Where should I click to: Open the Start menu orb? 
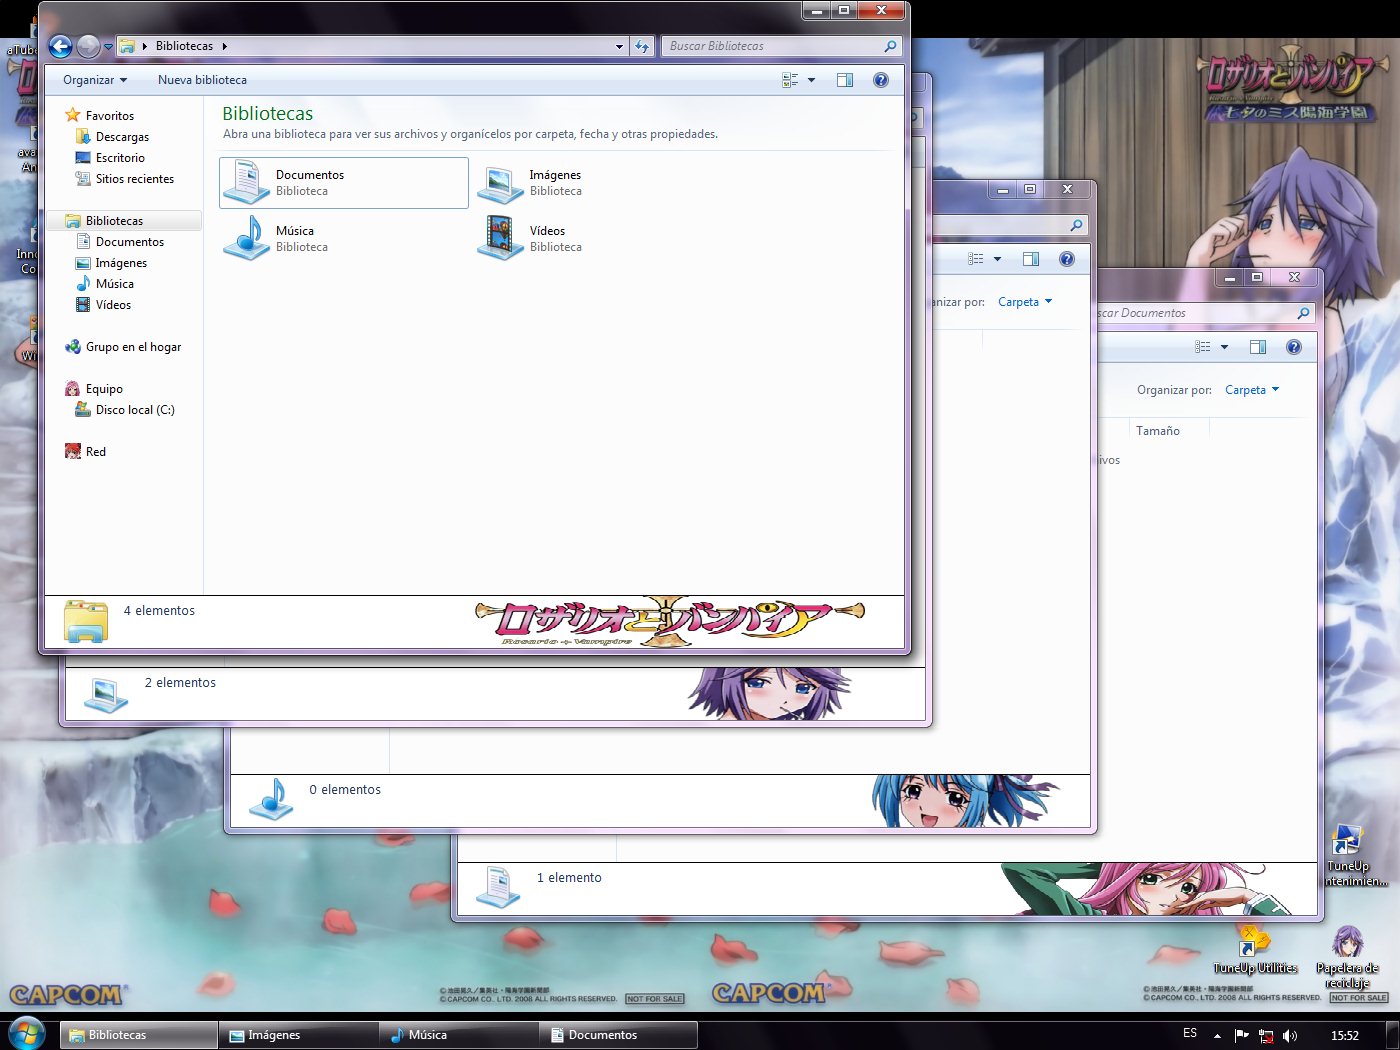tap(25, 1033)
